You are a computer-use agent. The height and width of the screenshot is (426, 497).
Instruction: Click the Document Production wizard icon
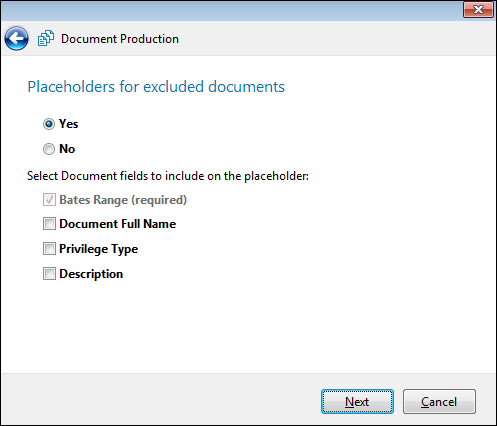pyautogui.click(x=46, y=38)
